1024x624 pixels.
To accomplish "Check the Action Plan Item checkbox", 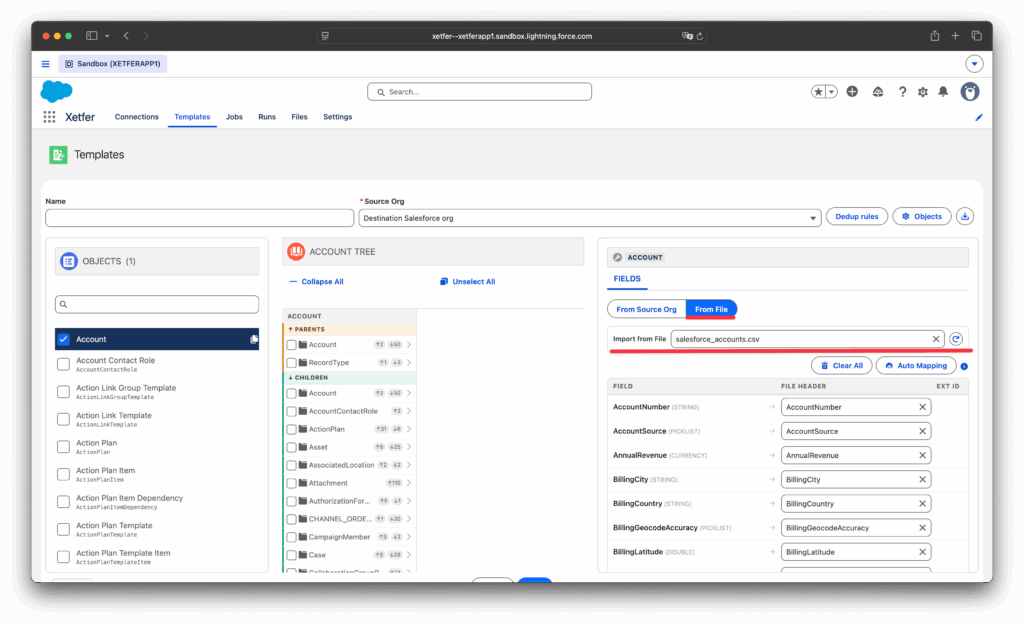I will 63,474.
